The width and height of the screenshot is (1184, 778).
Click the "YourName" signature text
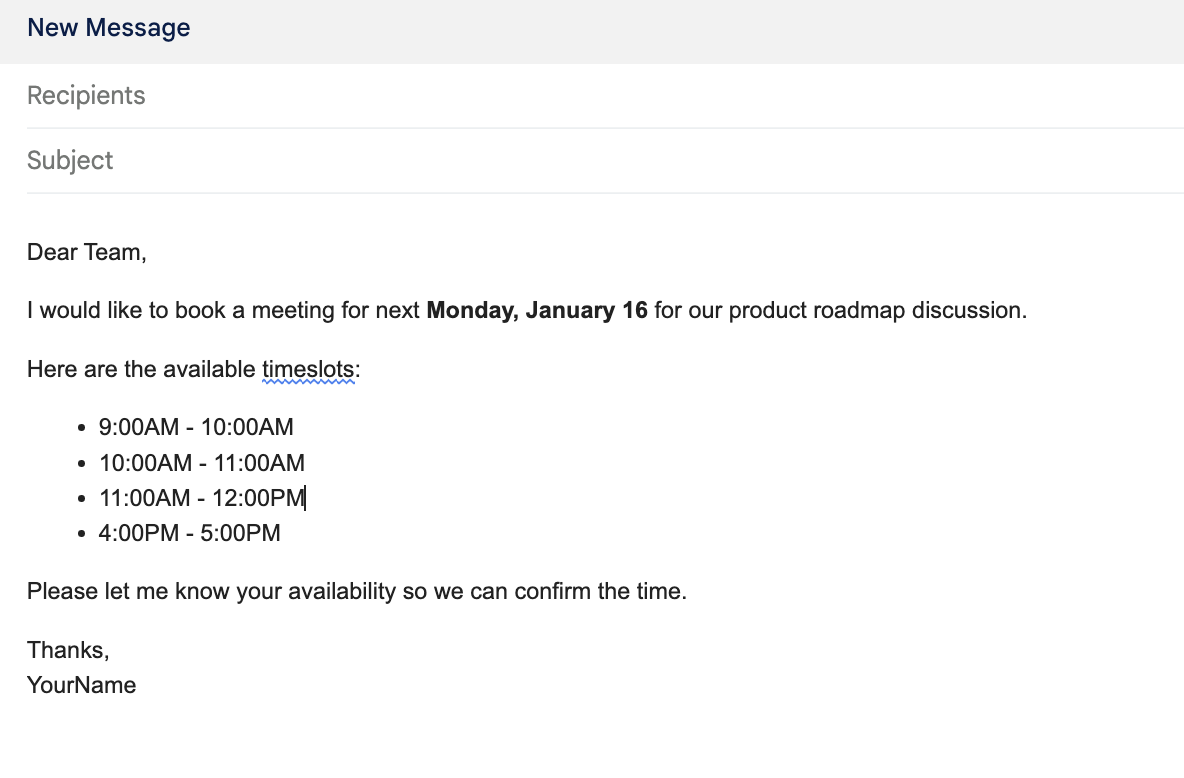[x=81, y=685]
